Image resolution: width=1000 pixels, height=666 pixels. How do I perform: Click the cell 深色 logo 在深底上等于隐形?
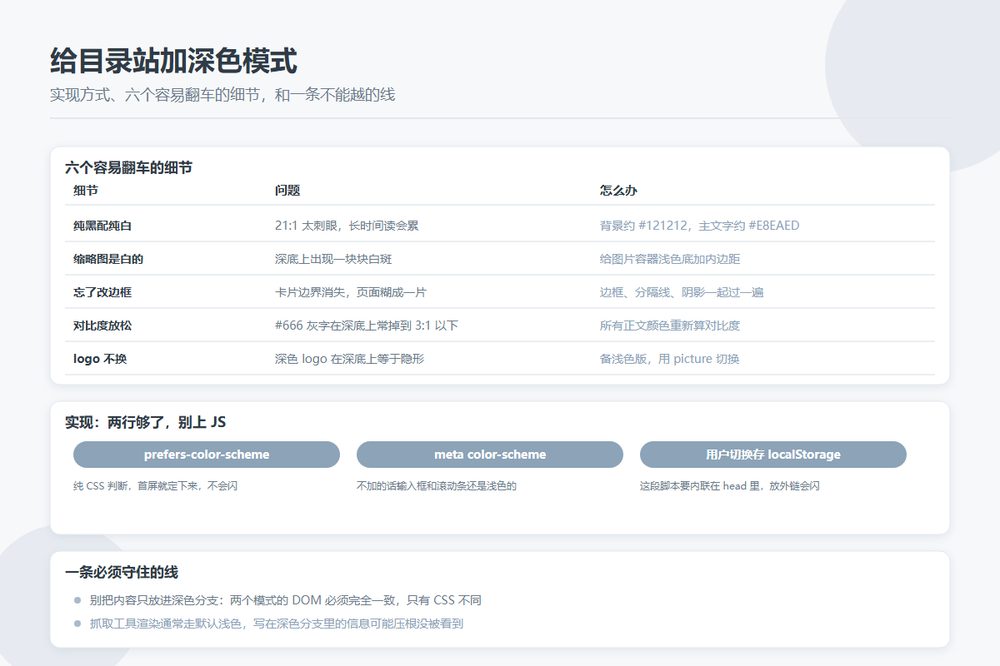click(349, 359)
